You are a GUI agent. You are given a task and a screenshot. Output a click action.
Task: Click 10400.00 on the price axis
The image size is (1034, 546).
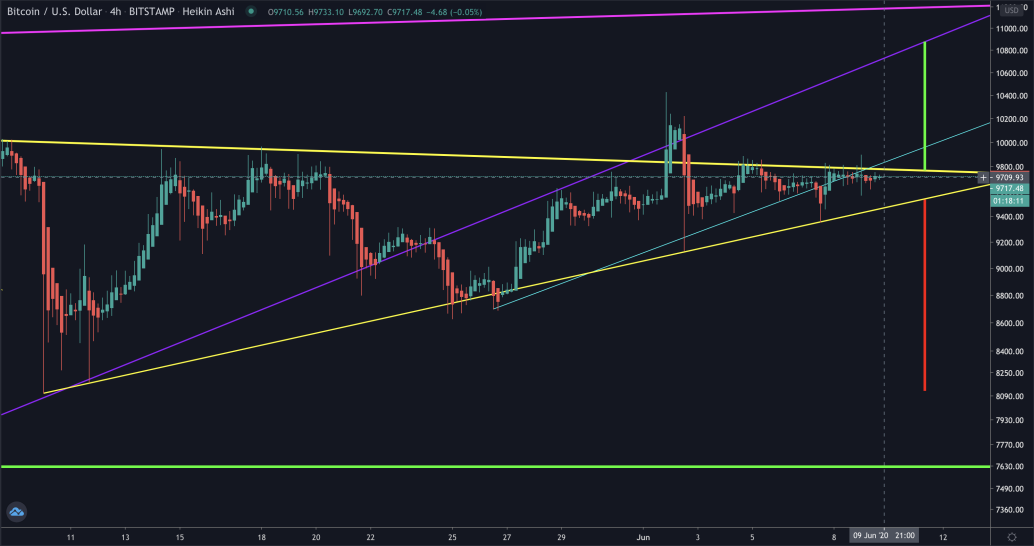(x=1010, y=96)
